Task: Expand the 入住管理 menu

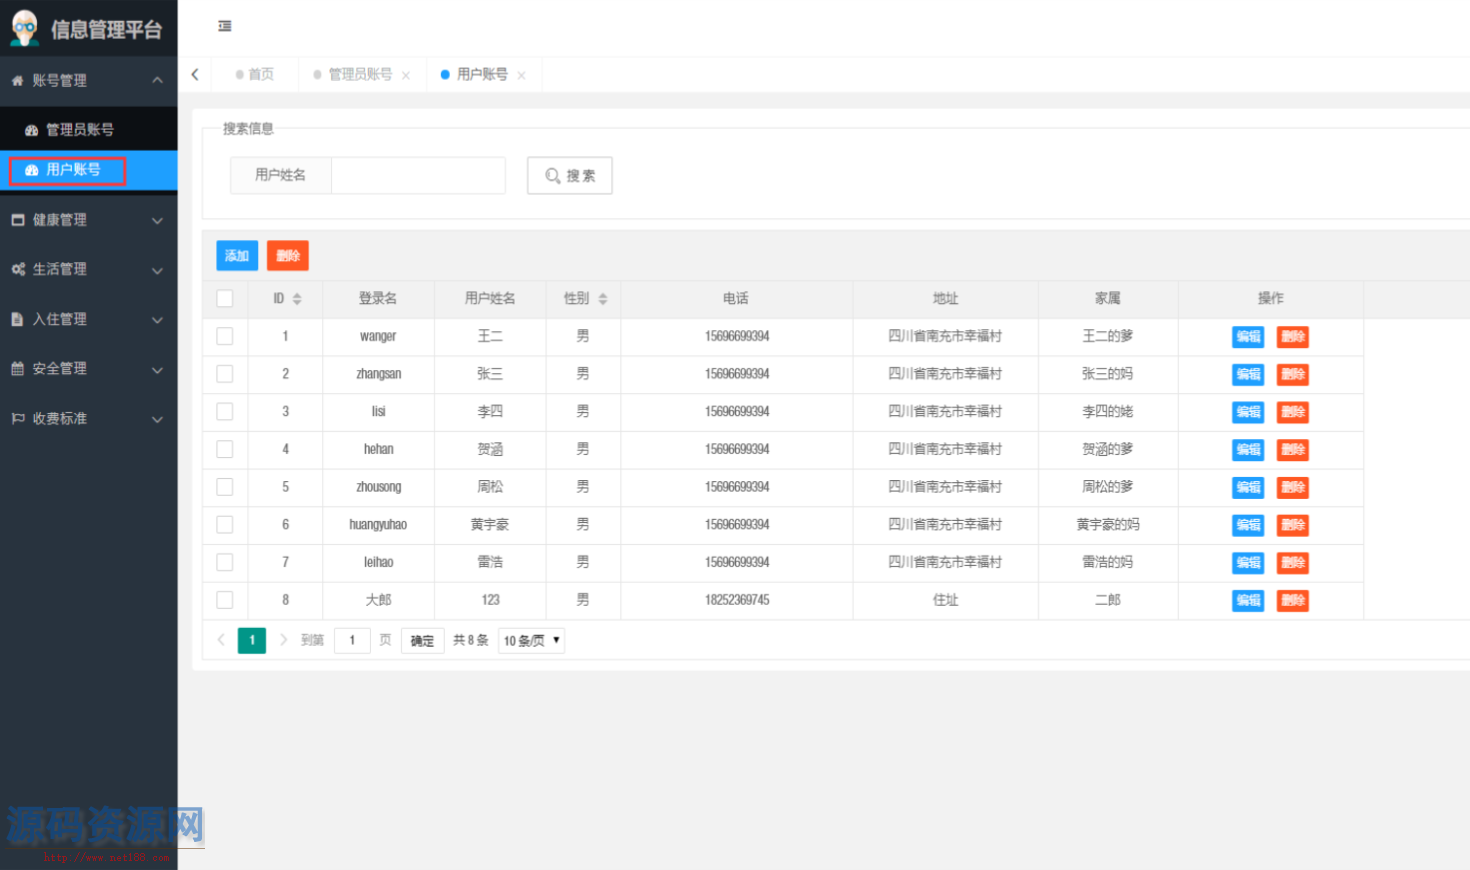Action: coord(89,319)
